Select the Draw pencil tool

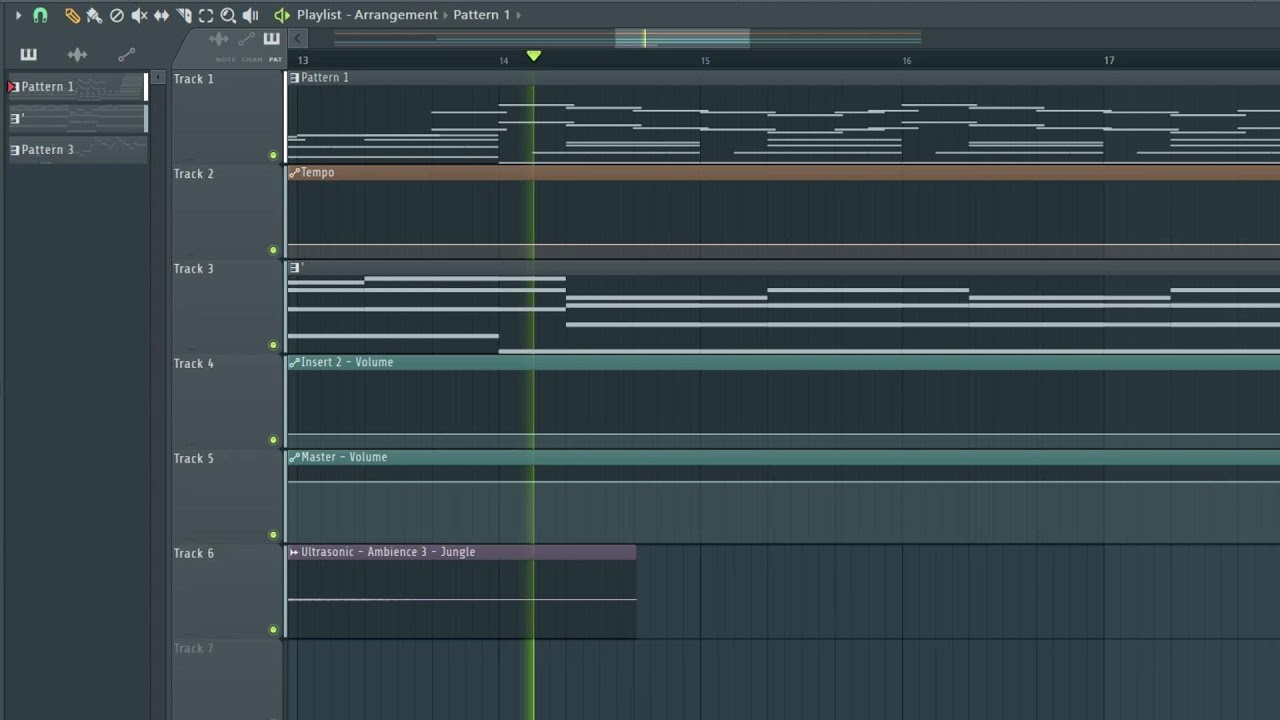coord(72,15)
